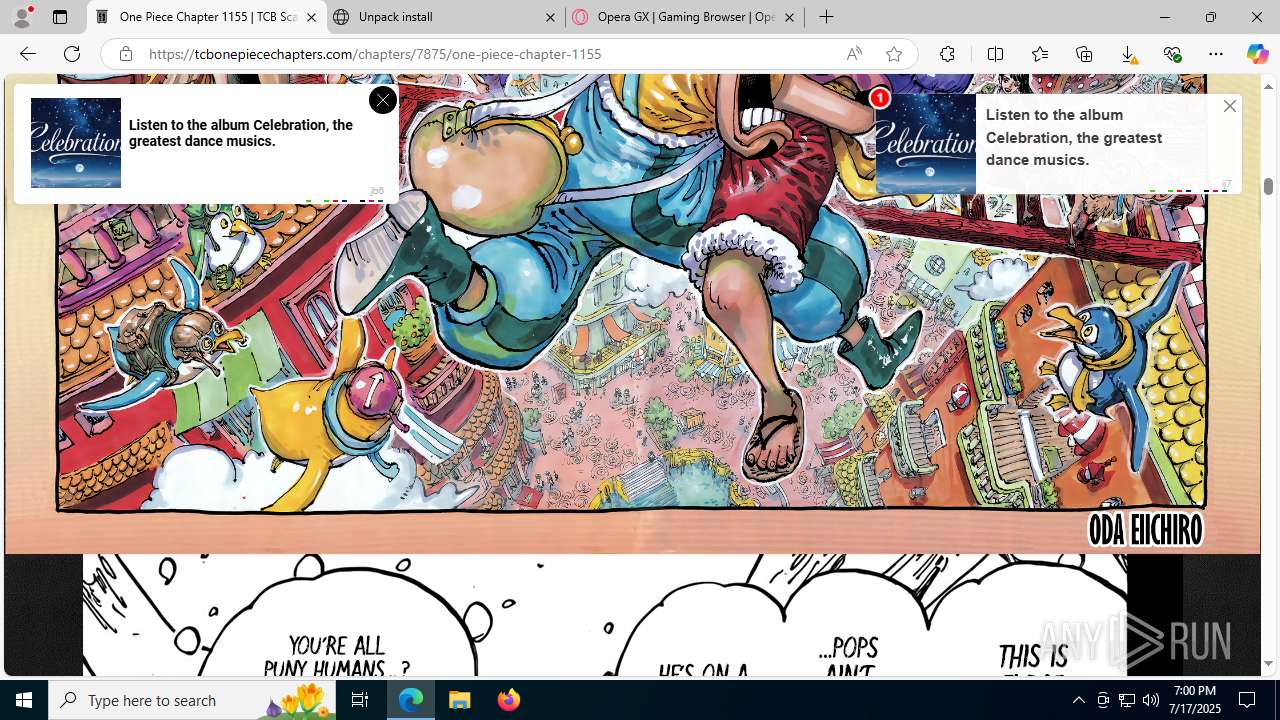Image resolution: width=1280 pixels, height=720 pixels.
Task: Open the volume tray icon
Action: 1150,700
